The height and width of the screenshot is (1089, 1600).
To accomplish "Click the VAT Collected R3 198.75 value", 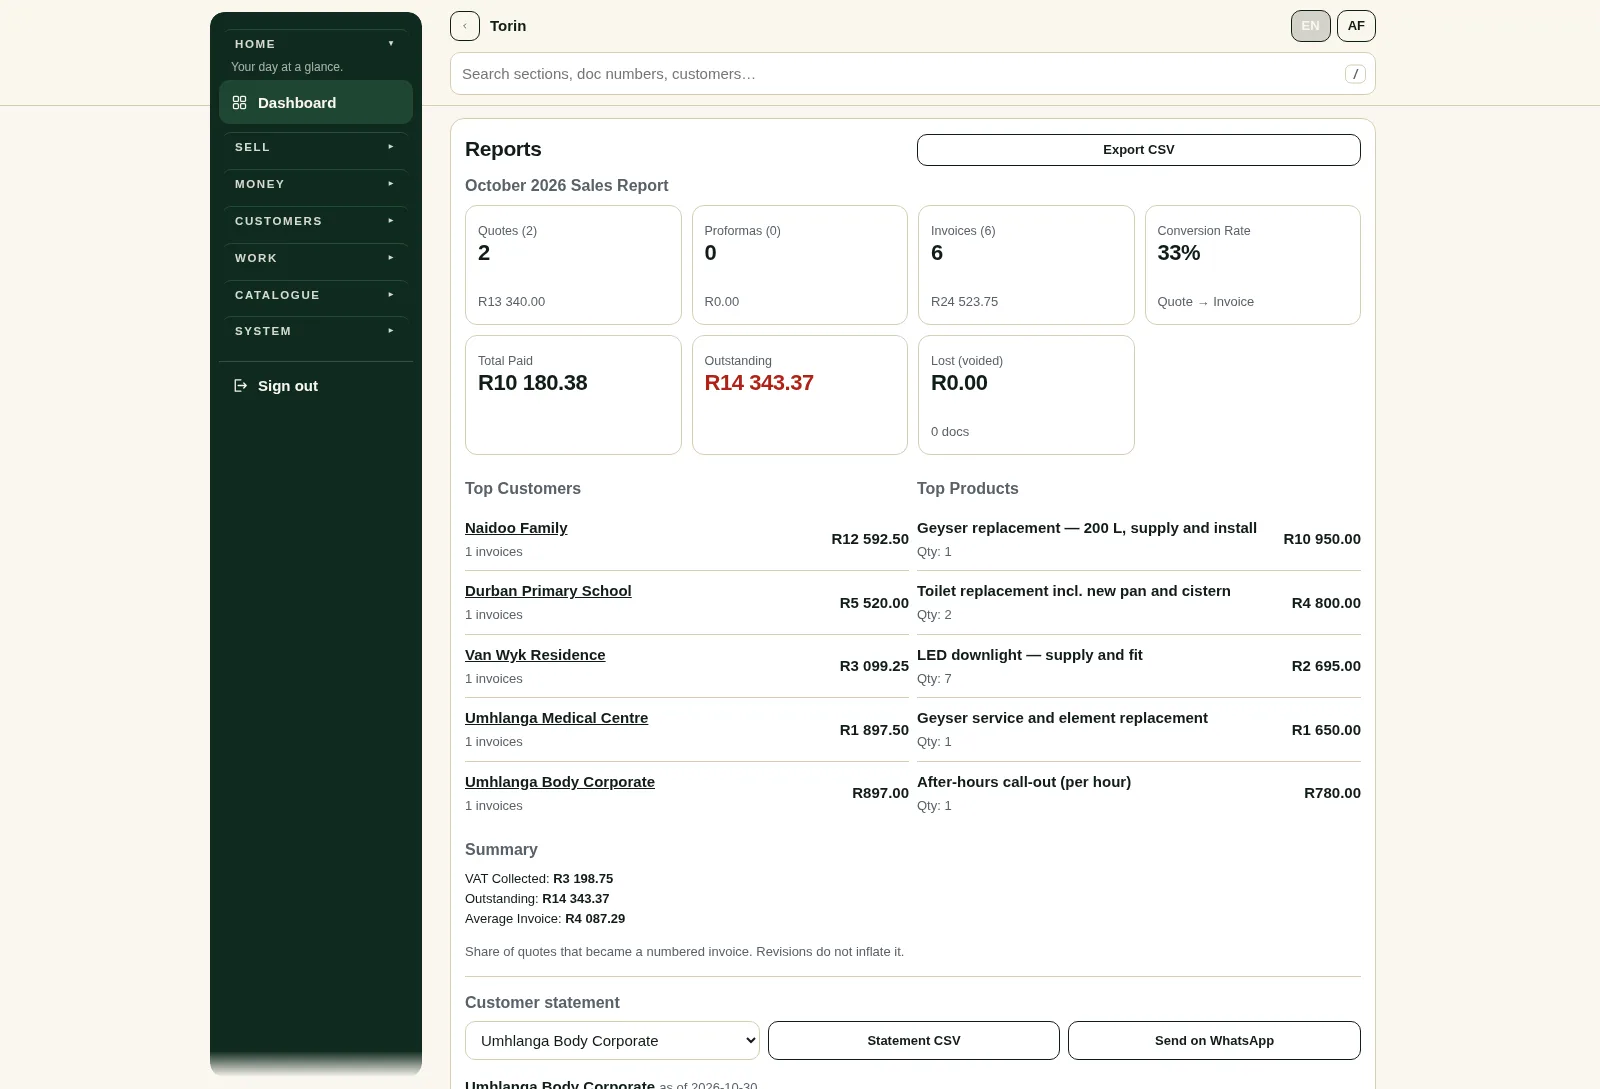I will click(x=583, y=879).
